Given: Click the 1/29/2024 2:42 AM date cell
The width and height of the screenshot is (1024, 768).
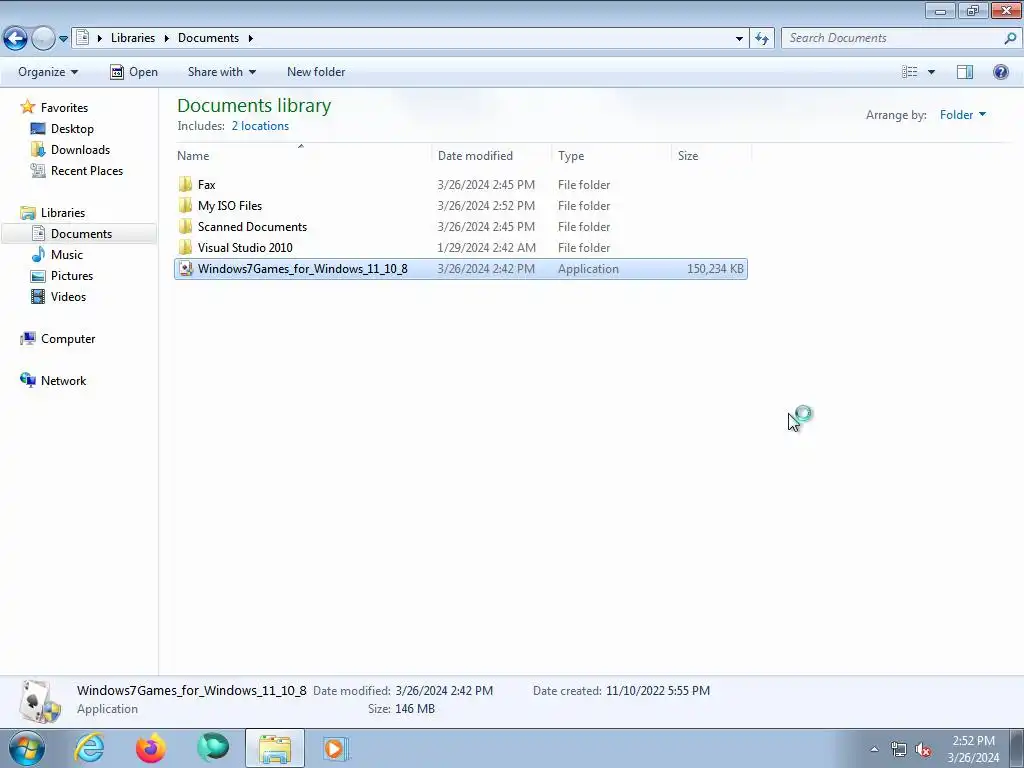Looking at the screenshot, I should pyautogui.click(x=487, y=248).
